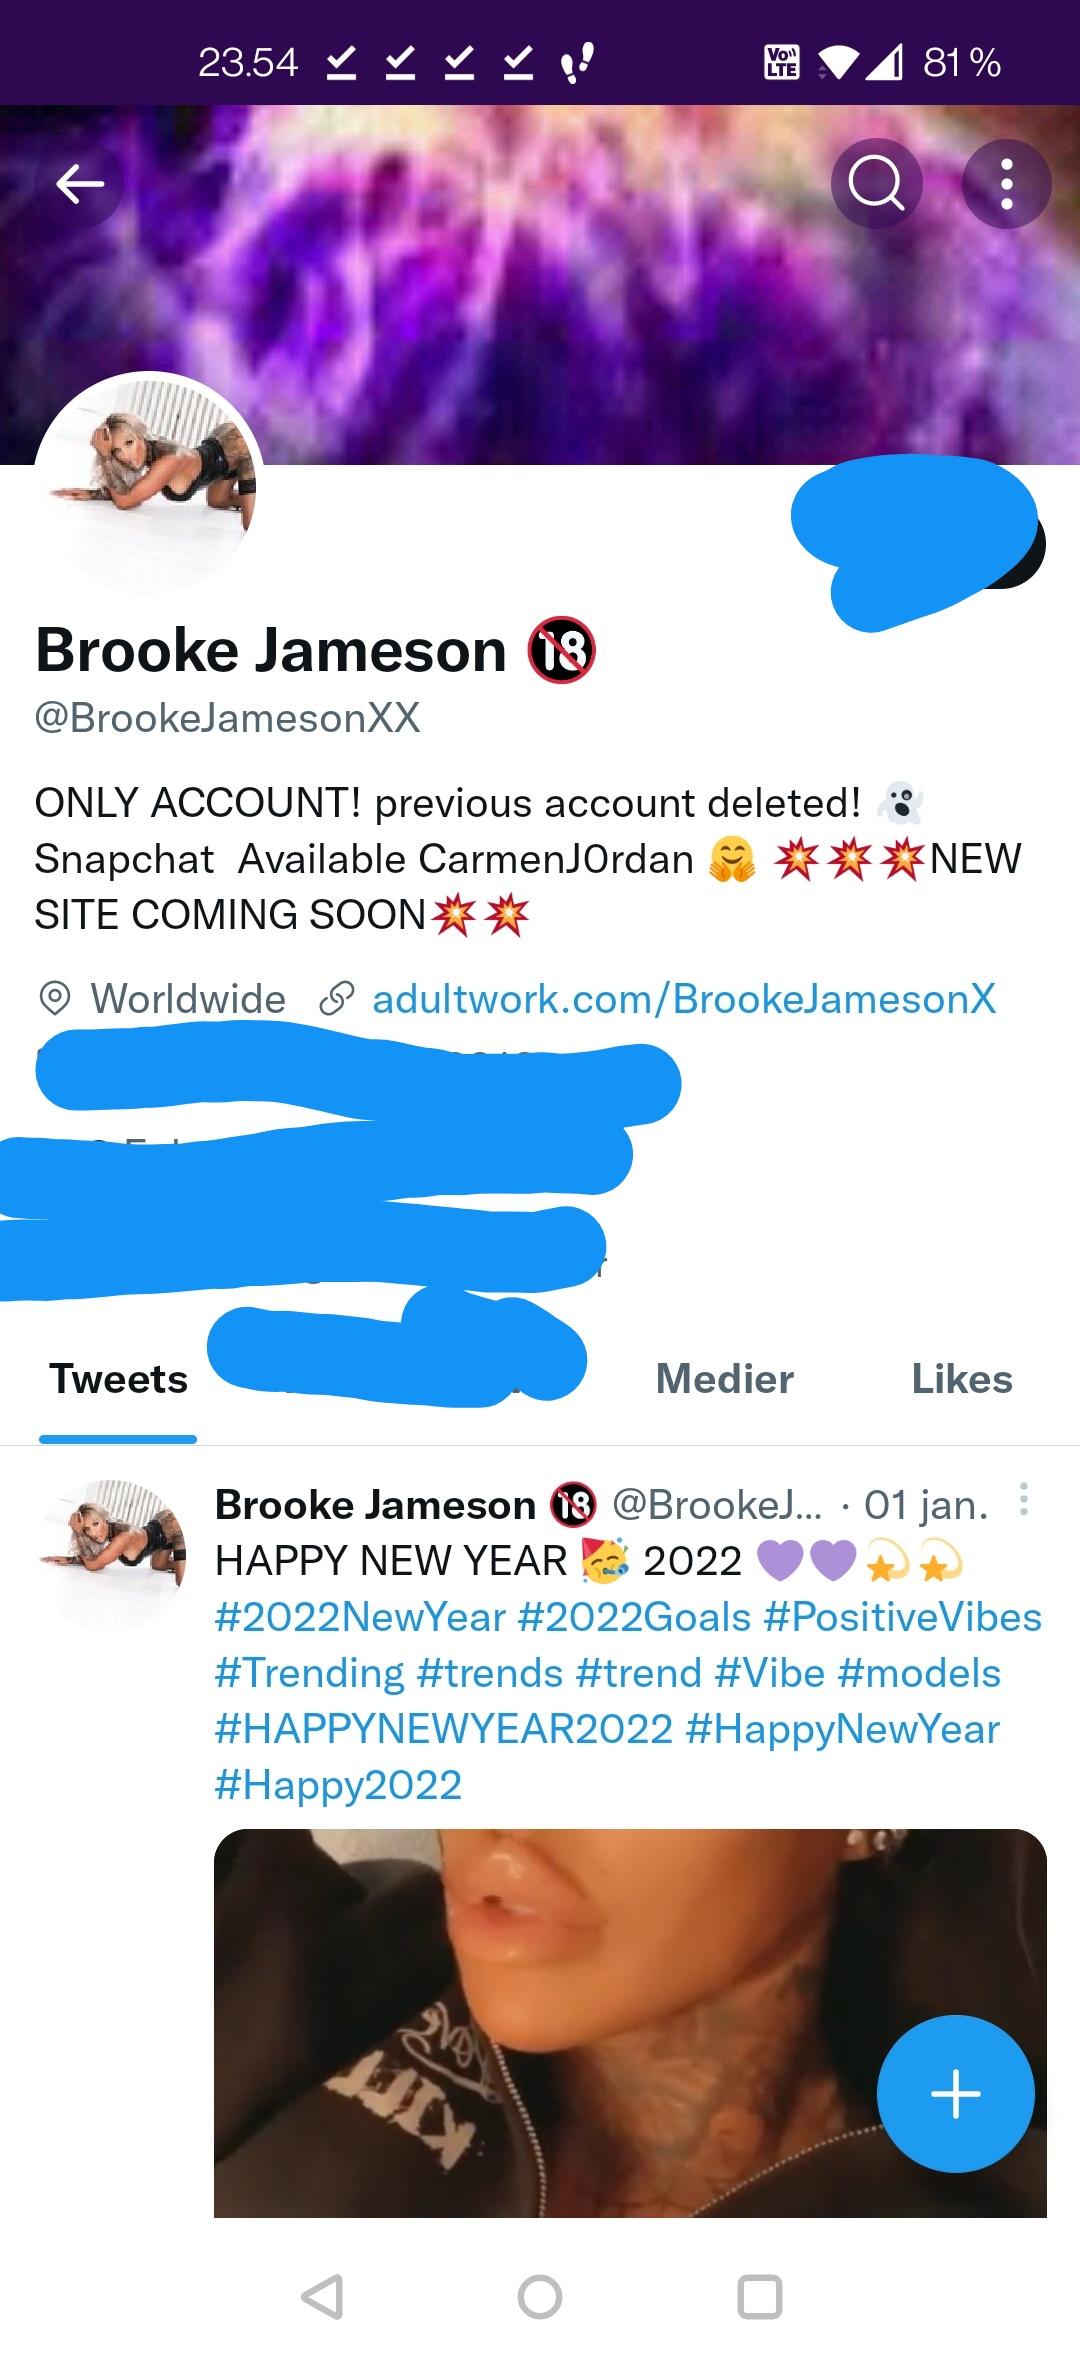Select the Tweets tab
The width and height of the screenshot is (1080, 2376).
pos(119,1379)
